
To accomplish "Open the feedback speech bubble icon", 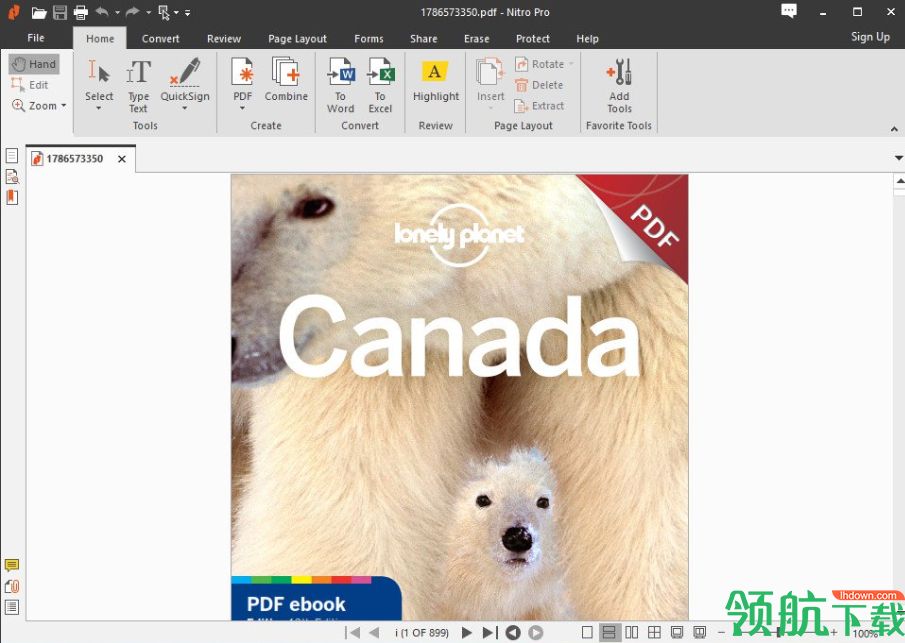I will 788,11.
